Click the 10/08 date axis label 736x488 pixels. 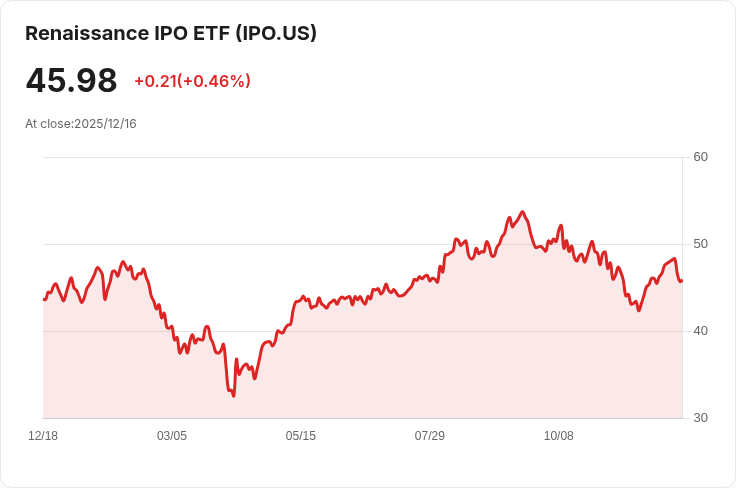pos(559,436)
